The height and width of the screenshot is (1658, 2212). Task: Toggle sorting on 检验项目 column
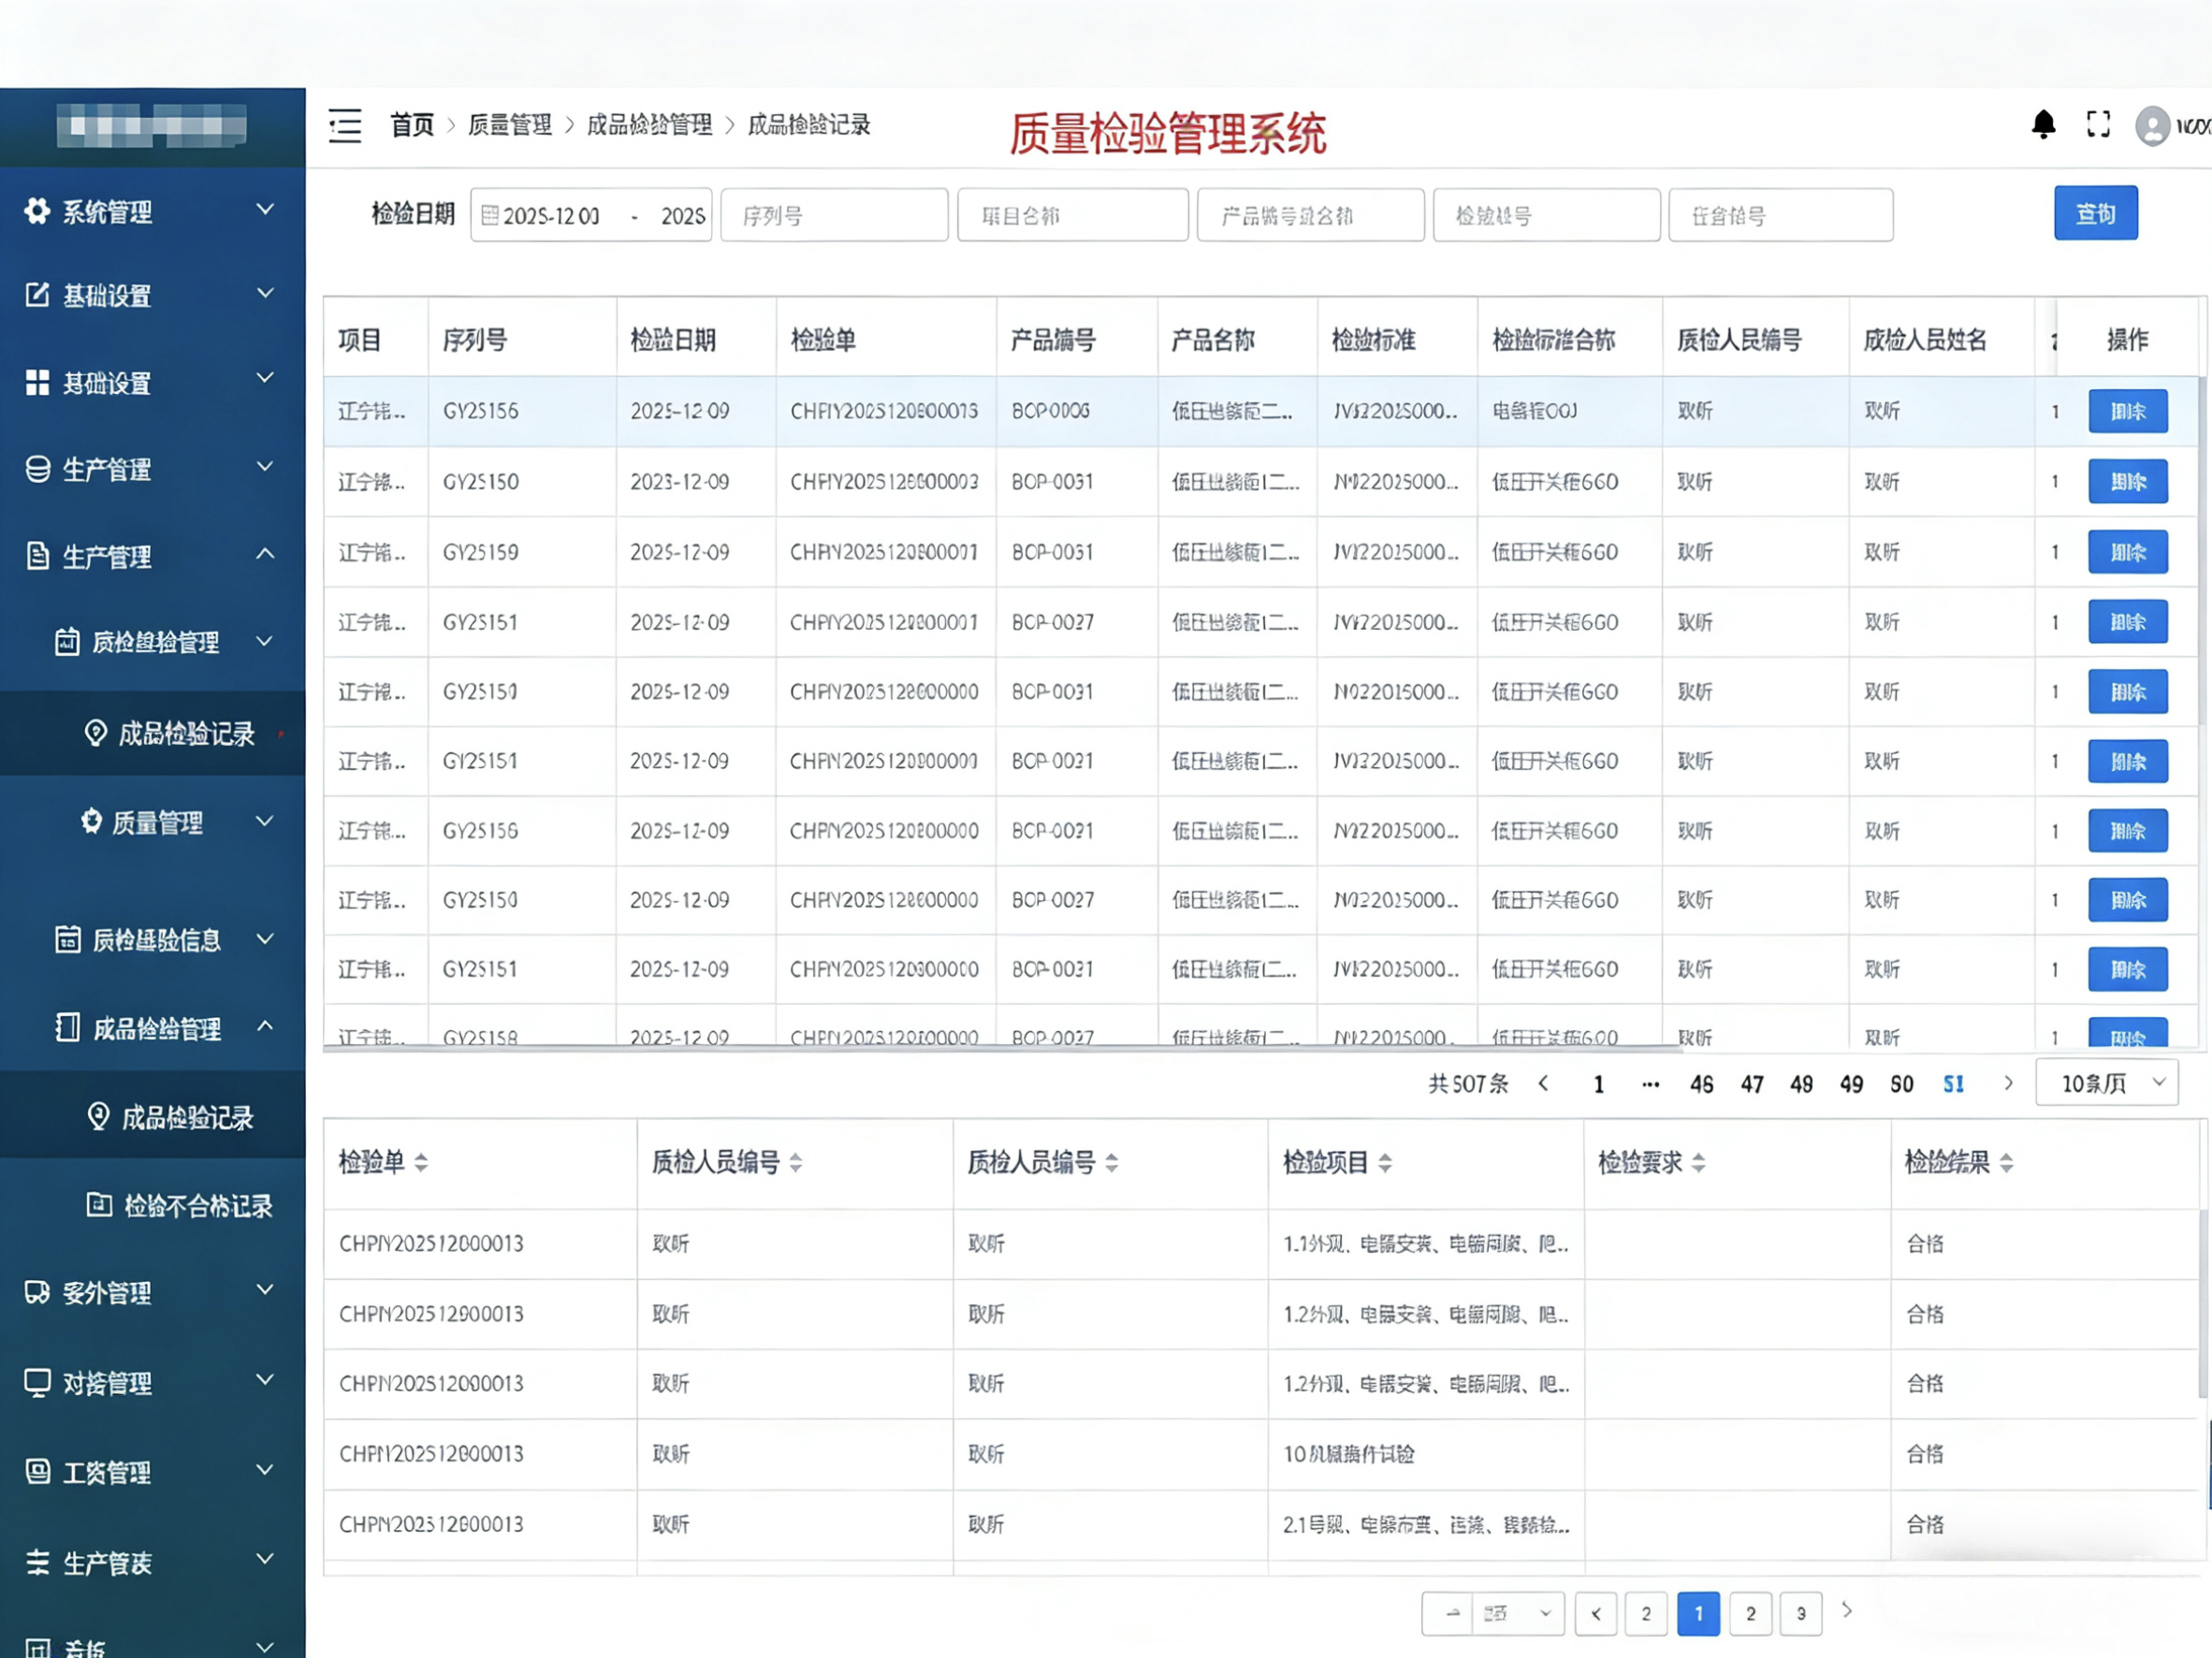[x=1385, y=1162]
